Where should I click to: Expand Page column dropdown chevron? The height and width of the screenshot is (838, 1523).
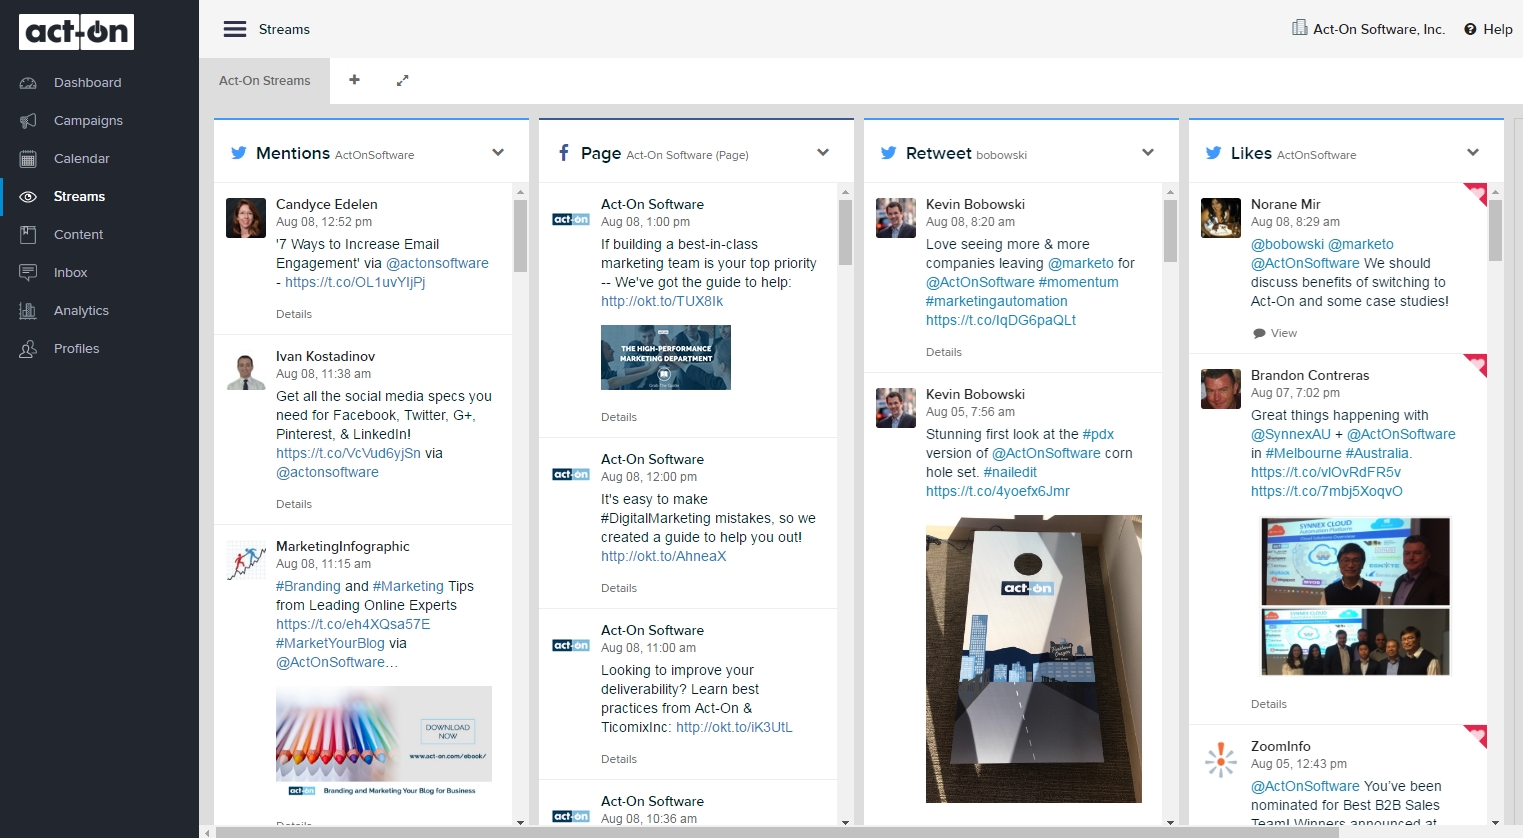tap(823, 153)
